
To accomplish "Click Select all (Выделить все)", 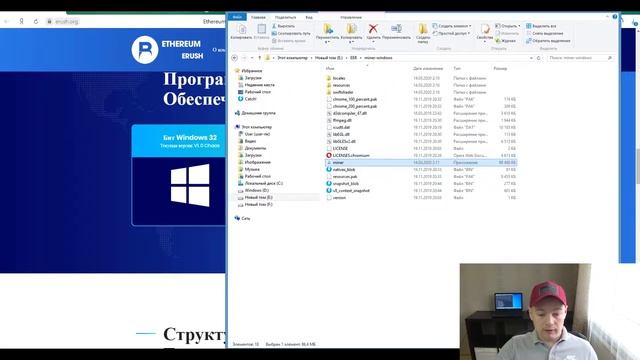I will point(541,26).
